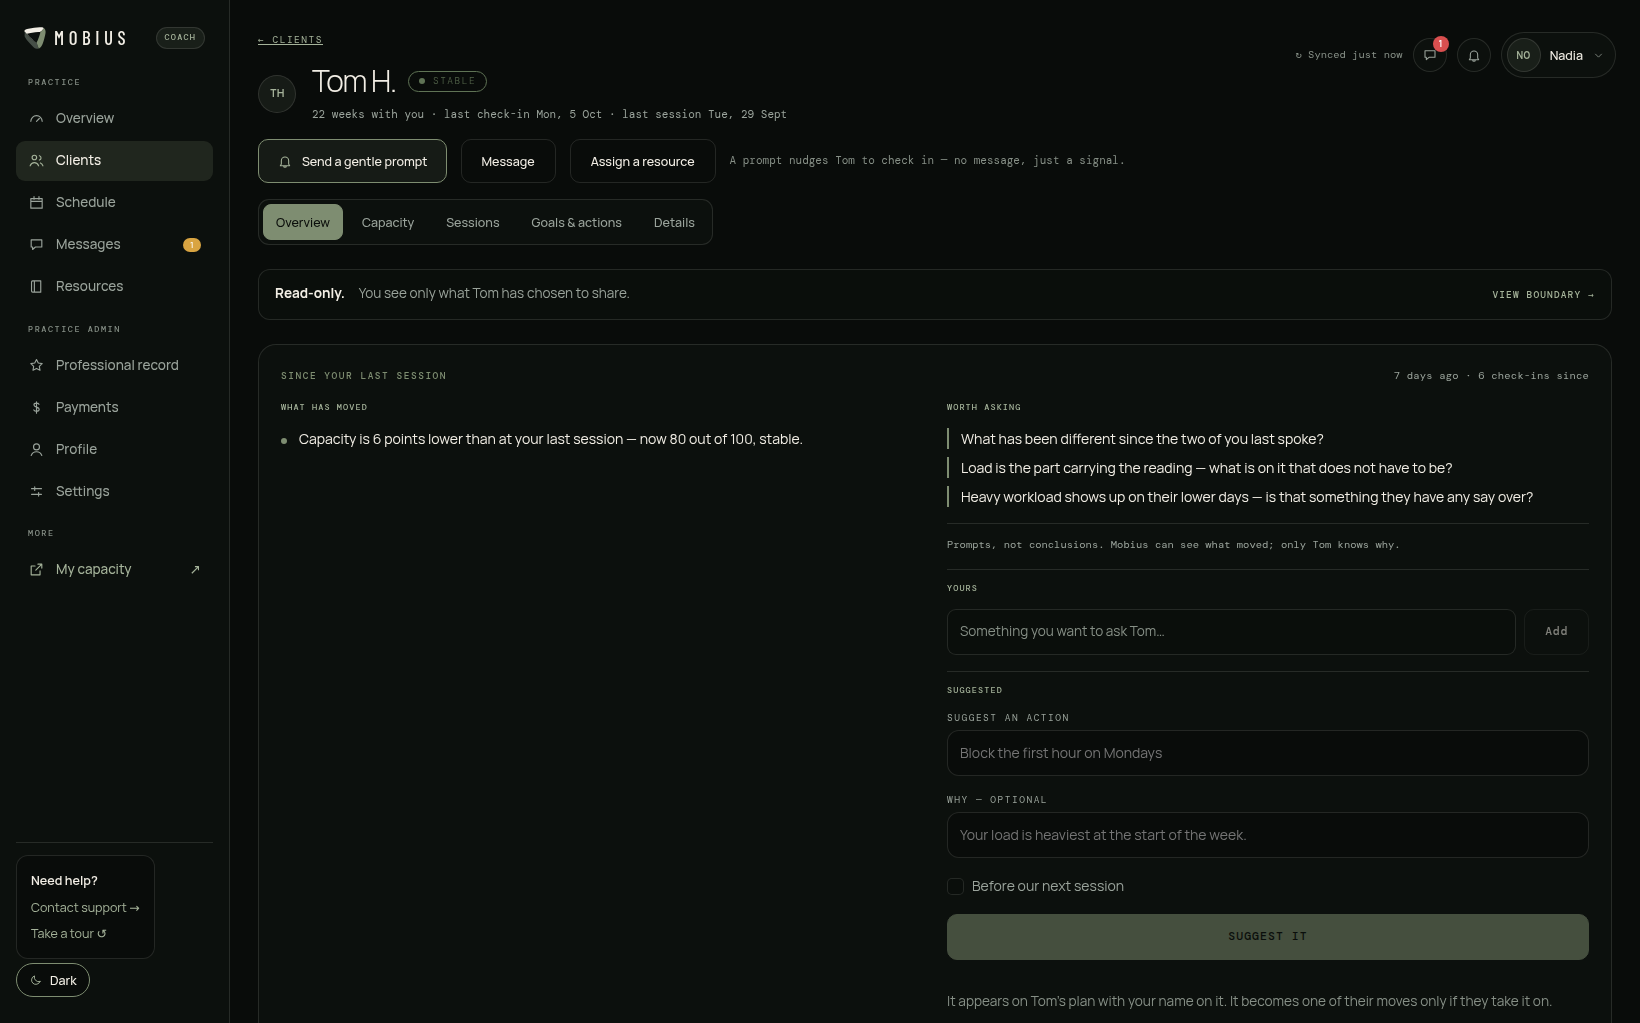Screen dimensions: 1640x1023
Task: Open the Resources book icon
Action: pos(37,287)
